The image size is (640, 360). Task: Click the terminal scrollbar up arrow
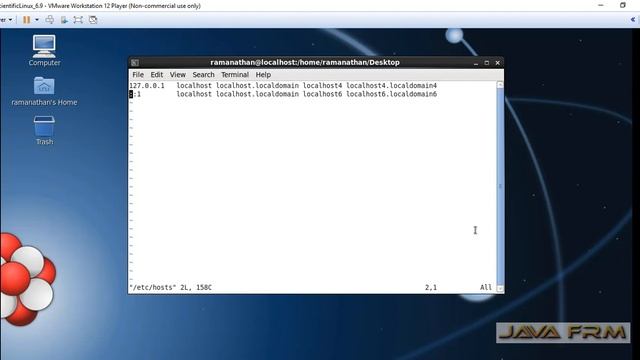click(x=500, y=84)
